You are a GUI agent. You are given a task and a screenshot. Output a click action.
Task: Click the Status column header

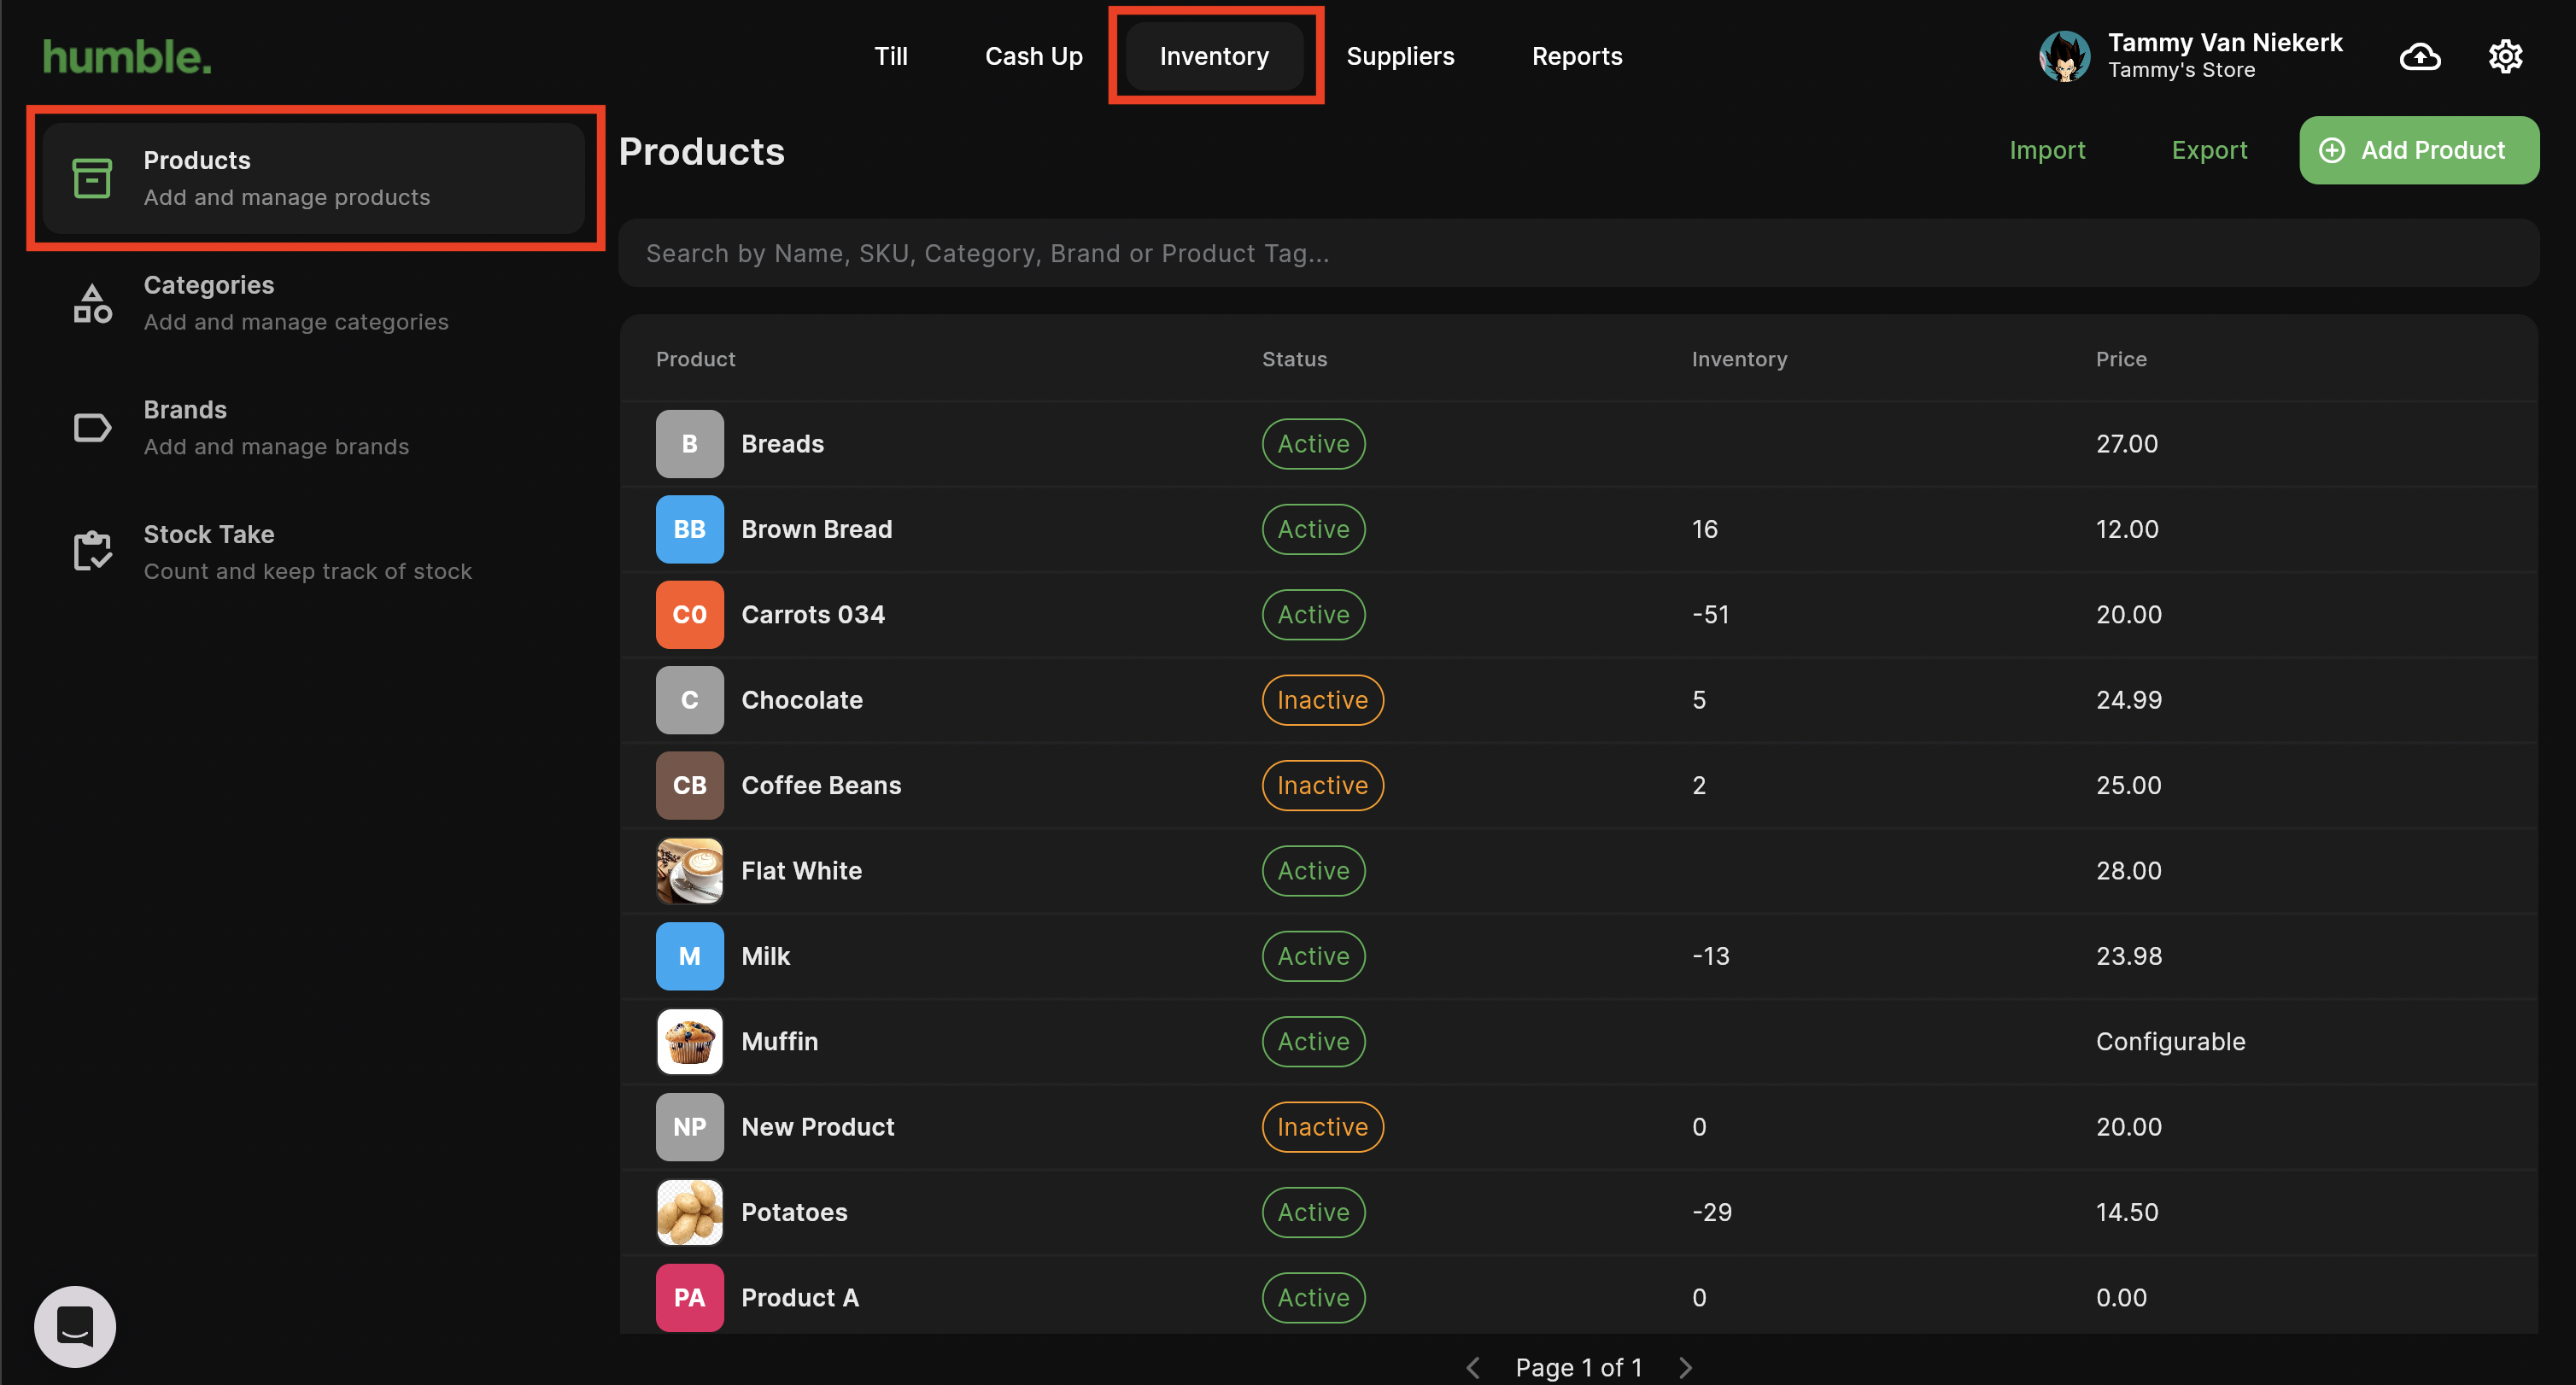[x=1294, y=359]
